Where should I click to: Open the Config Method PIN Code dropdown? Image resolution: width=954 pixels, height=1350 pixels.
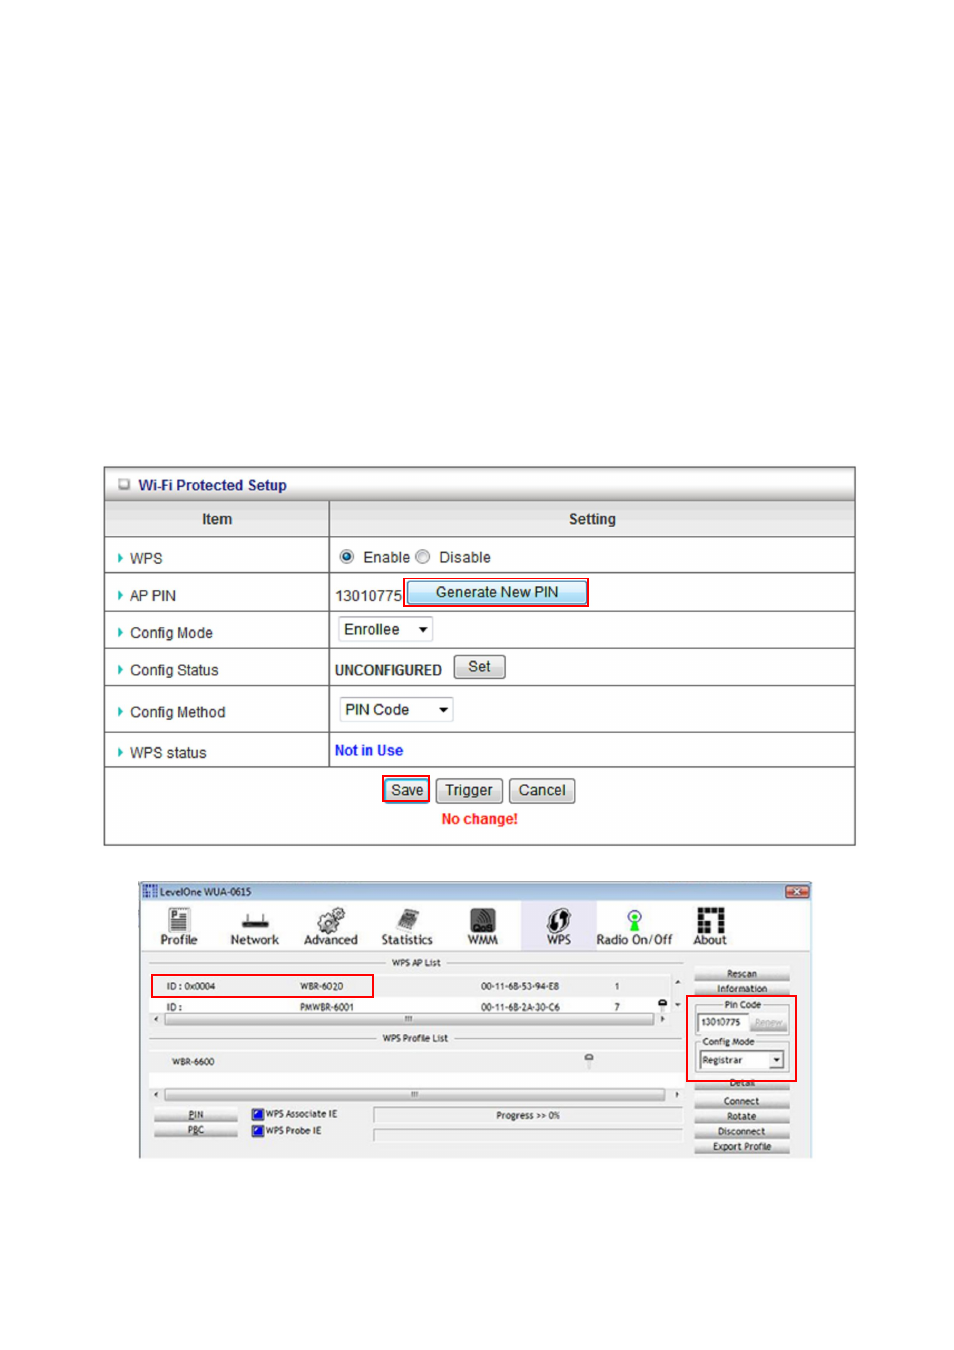396,710
